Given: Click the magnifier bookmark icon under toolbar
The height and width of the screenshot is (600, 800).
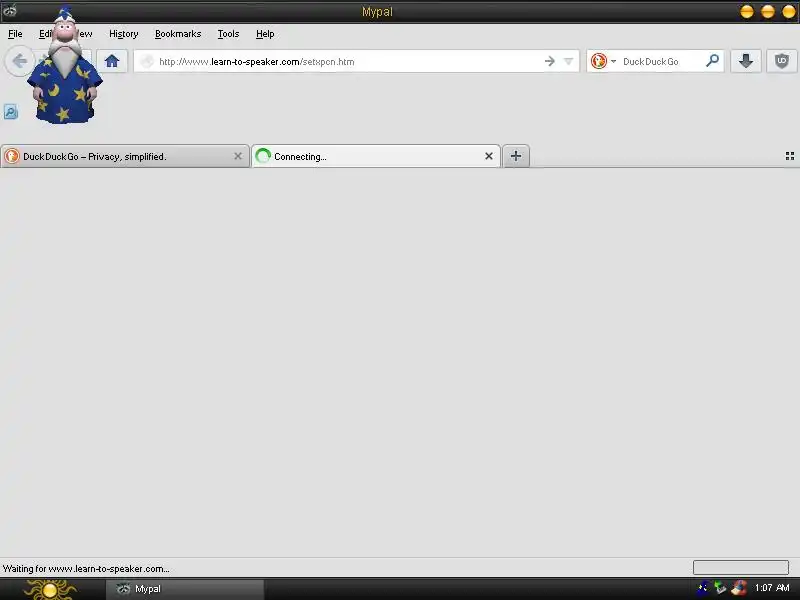Looking at the screenshot, I should tap(11, 111).
